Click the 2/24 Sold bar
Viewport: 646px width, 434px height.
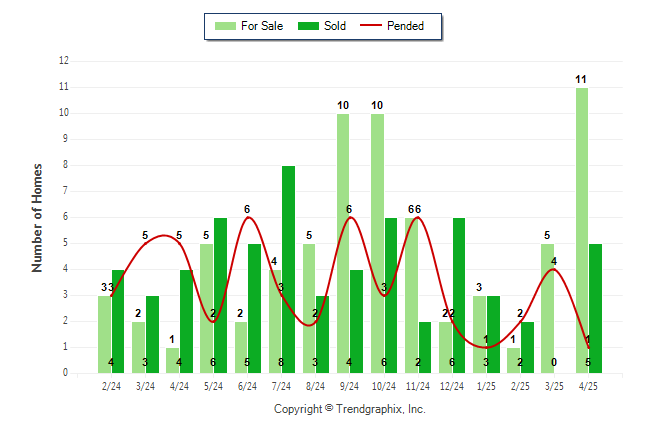118,321
